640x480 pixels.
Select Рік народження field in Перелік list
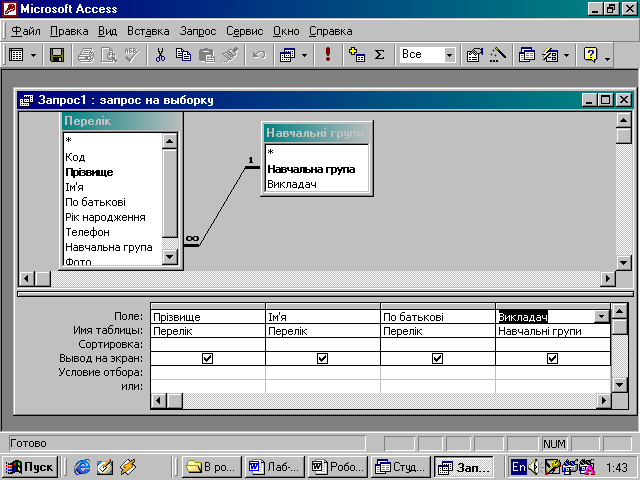point(105,217)
